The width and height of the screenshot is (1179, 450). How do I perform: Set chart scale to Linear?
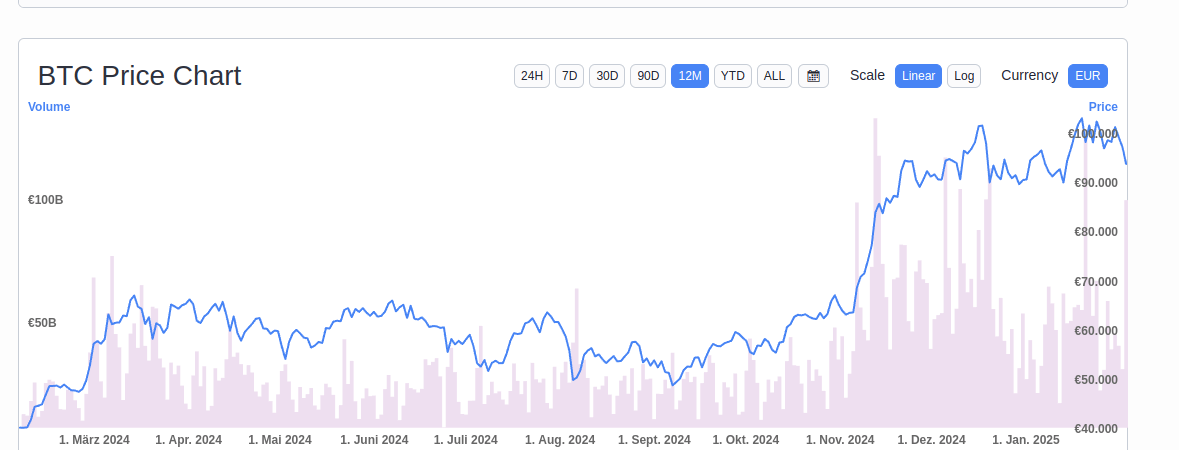pyautogui.click(x=918, y=76)
